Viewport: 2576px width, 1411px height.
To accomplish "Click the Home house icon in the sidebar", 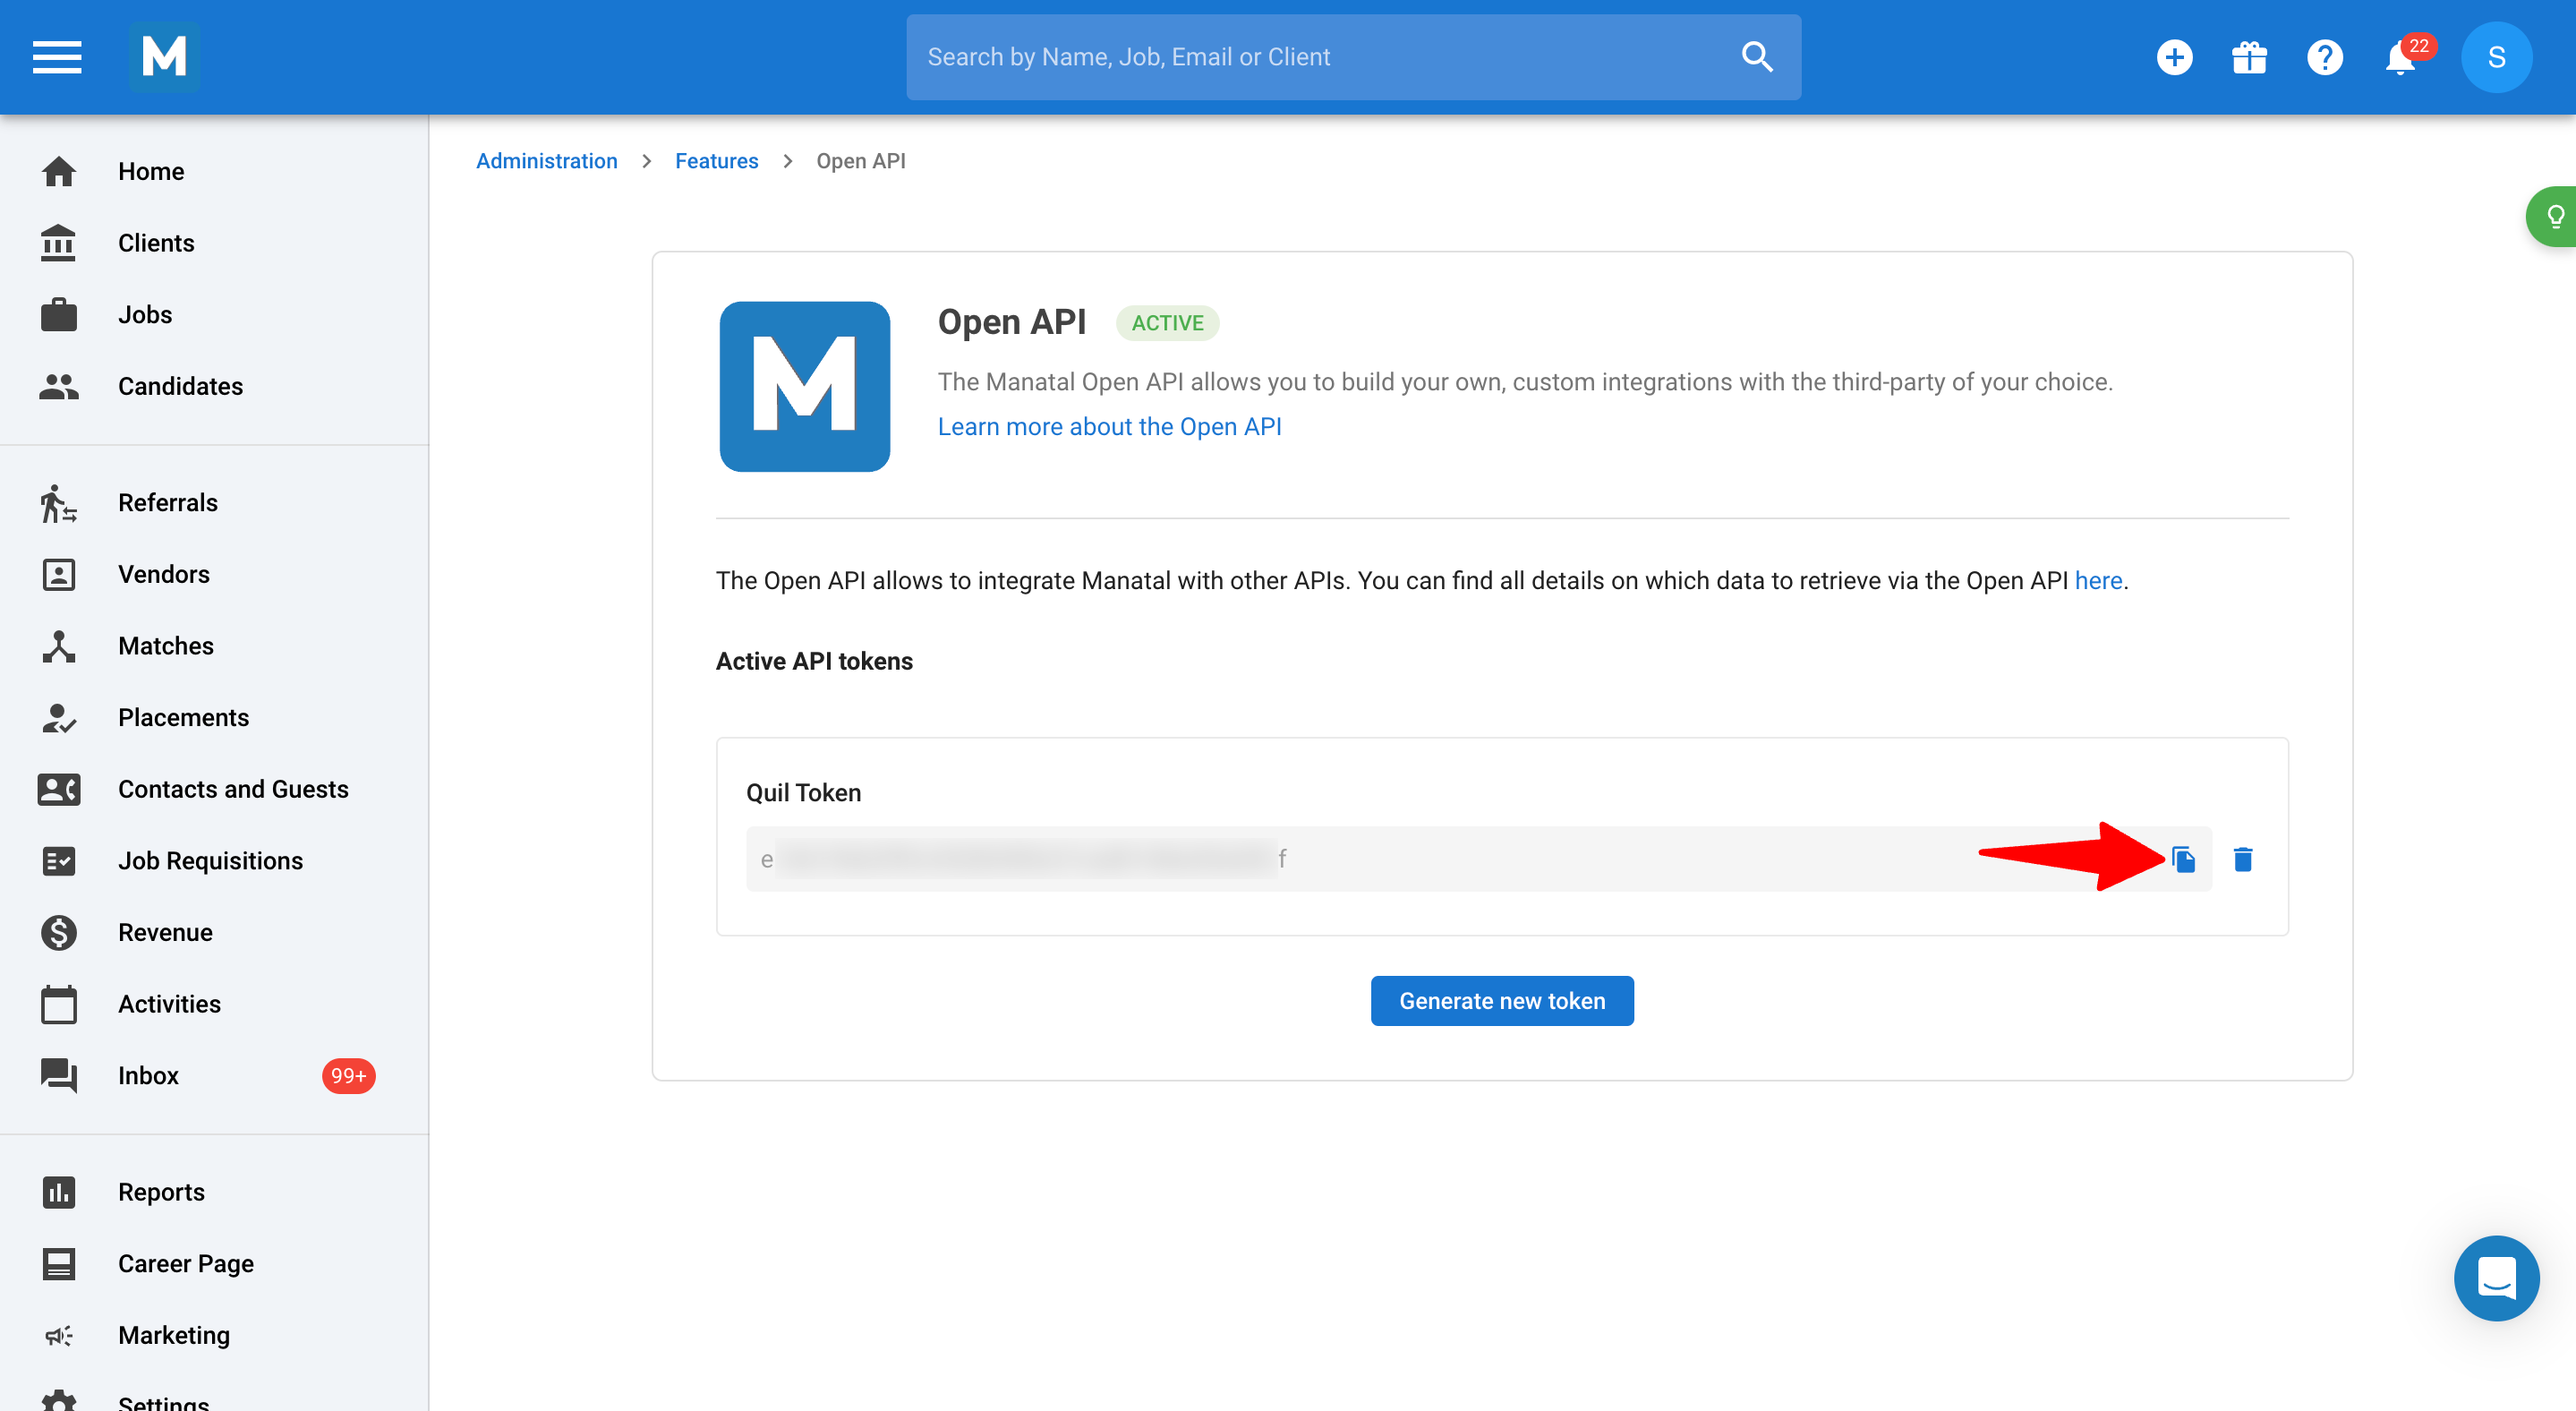I will (59, 171).
